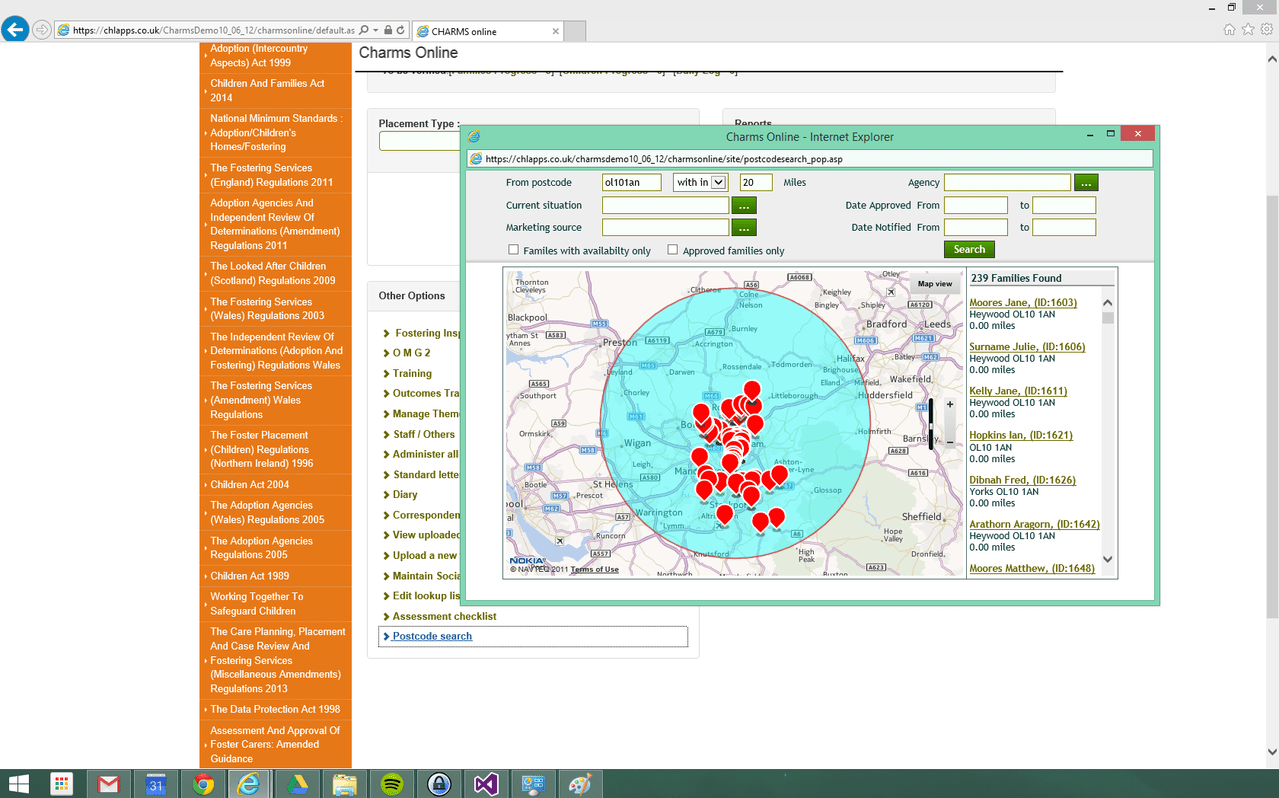Open browser Tools gear icon
1279x798 pixels.
(1266, 30)
